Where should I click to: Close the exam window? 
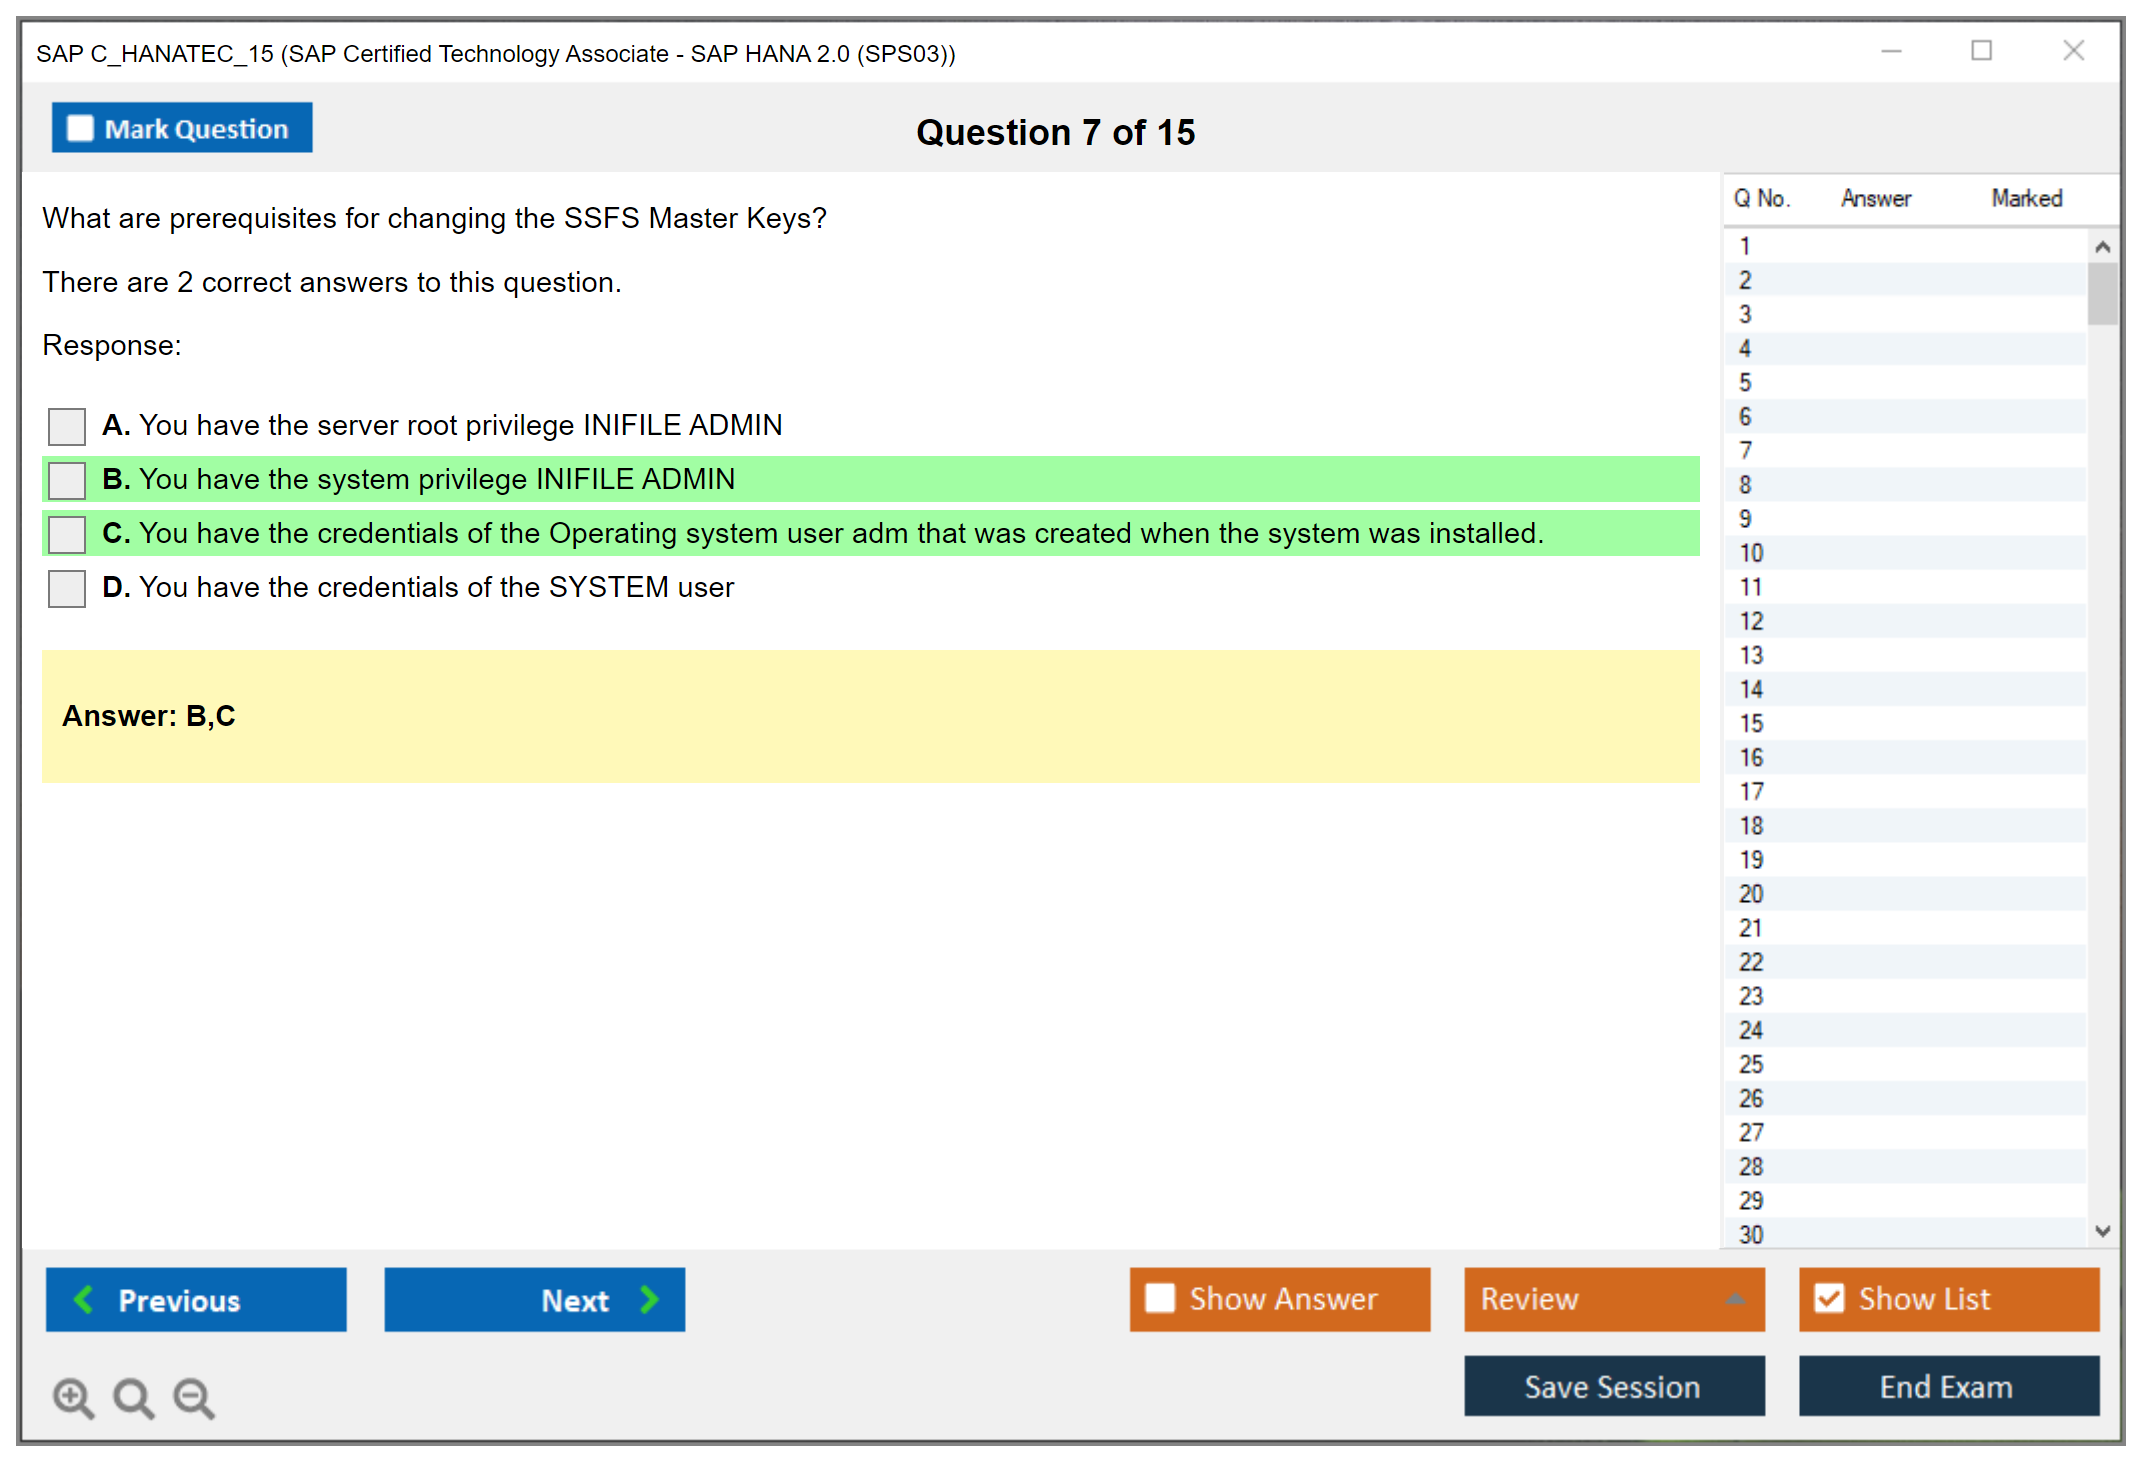2073,51
